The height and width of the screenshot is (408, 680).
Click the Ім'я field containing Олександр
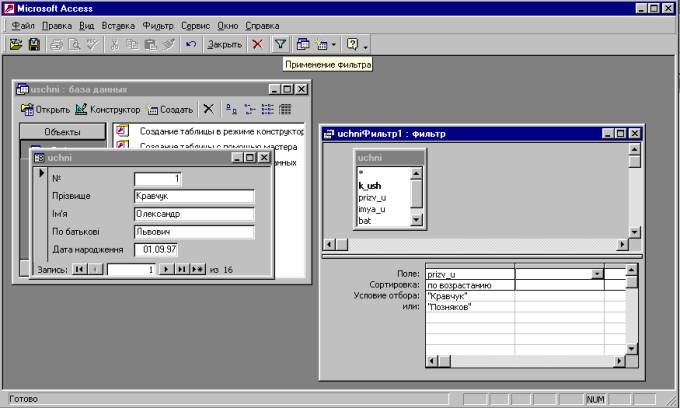pos(194,214)
